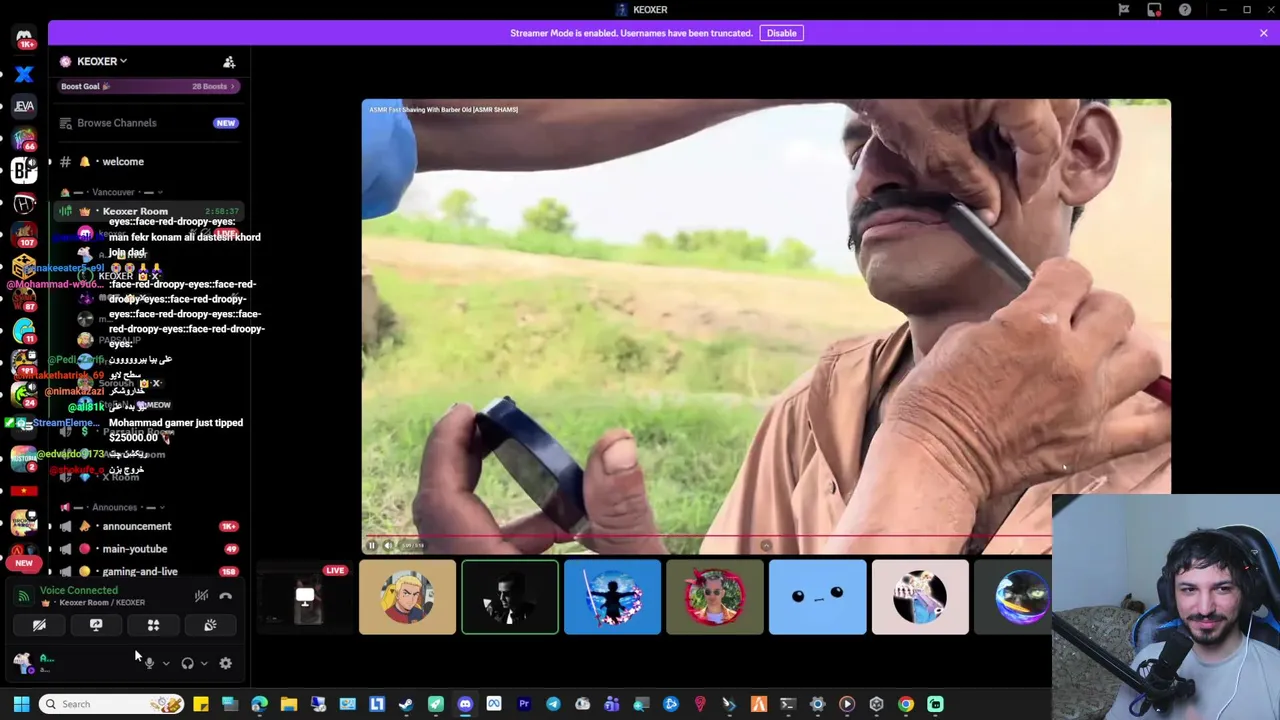This screenshot has width=1280, height=720.
Task: Open the activities launcher icon
Action: click(x=153, y=625)
